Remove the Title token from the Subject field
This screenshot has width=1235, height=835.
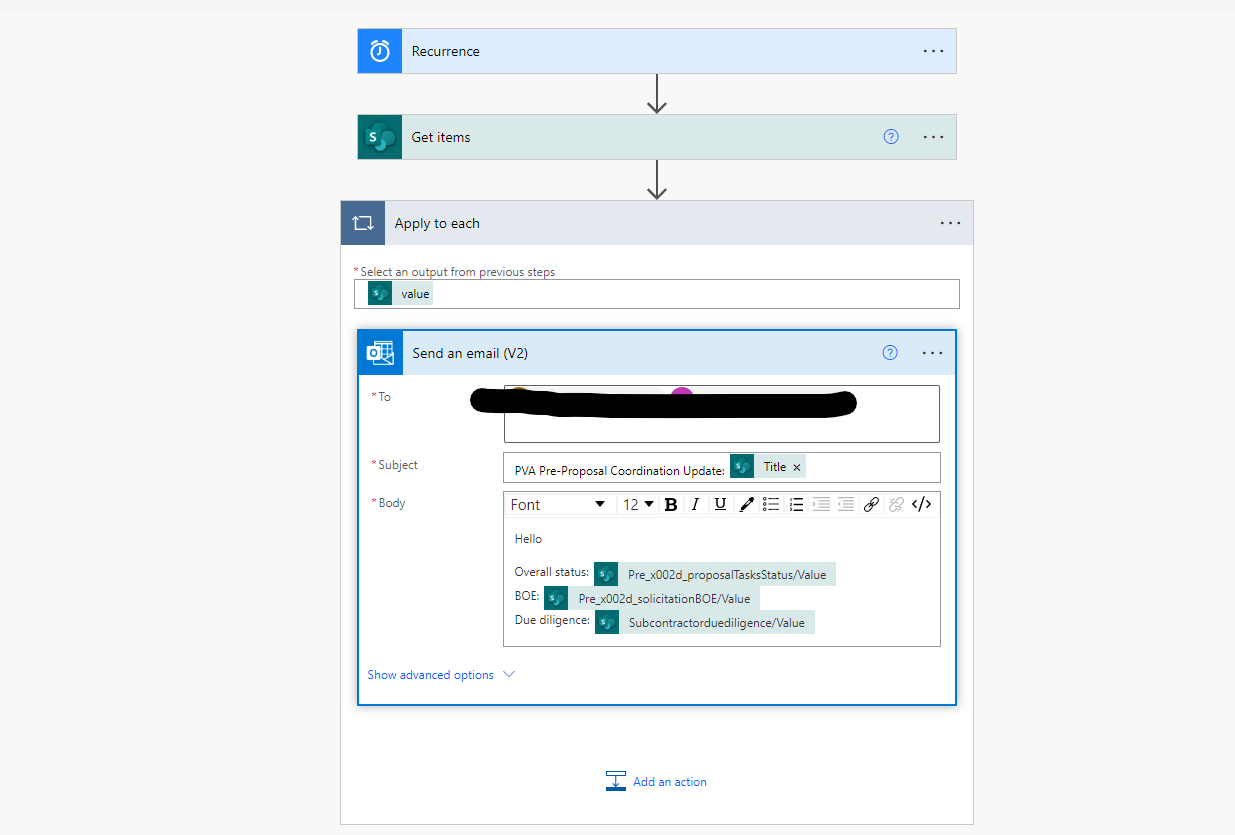pyautogui.click(x=796, y=466)
